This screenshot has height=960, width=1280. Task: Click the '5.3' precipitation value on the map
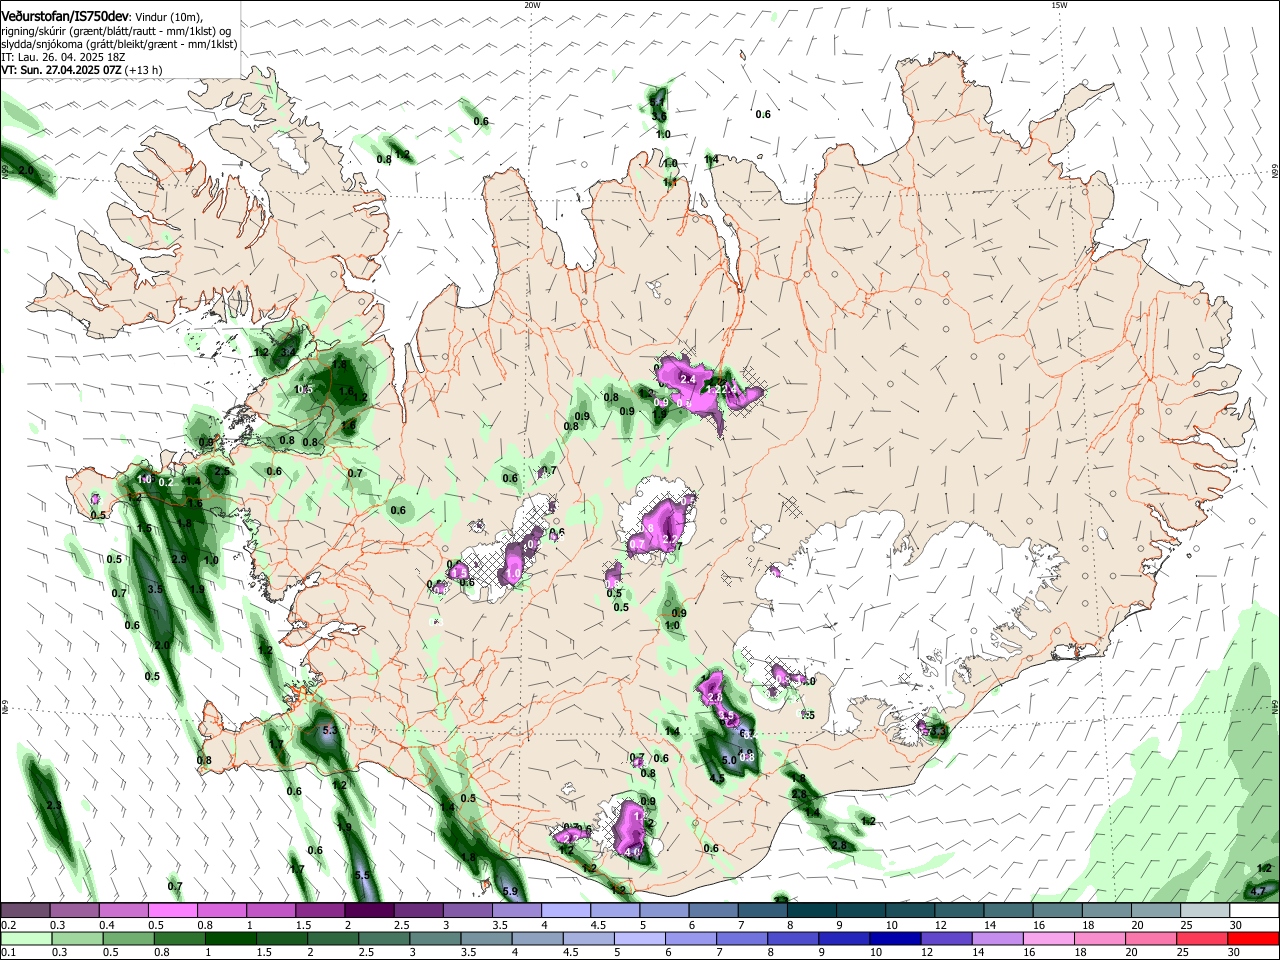(331, 731)
